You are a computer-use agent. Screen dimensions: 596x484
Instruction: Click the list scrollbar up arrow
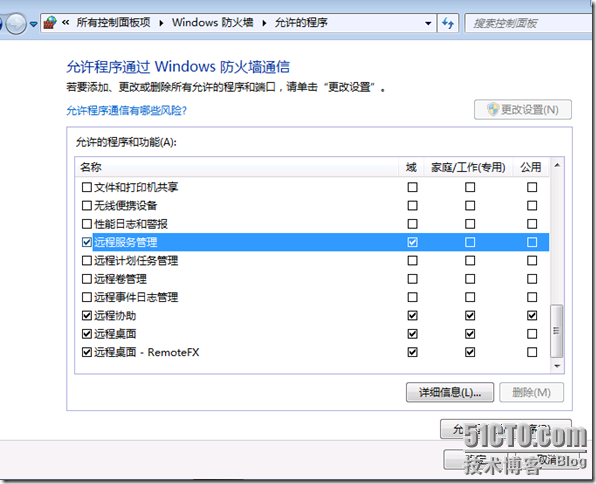[557, 165]
